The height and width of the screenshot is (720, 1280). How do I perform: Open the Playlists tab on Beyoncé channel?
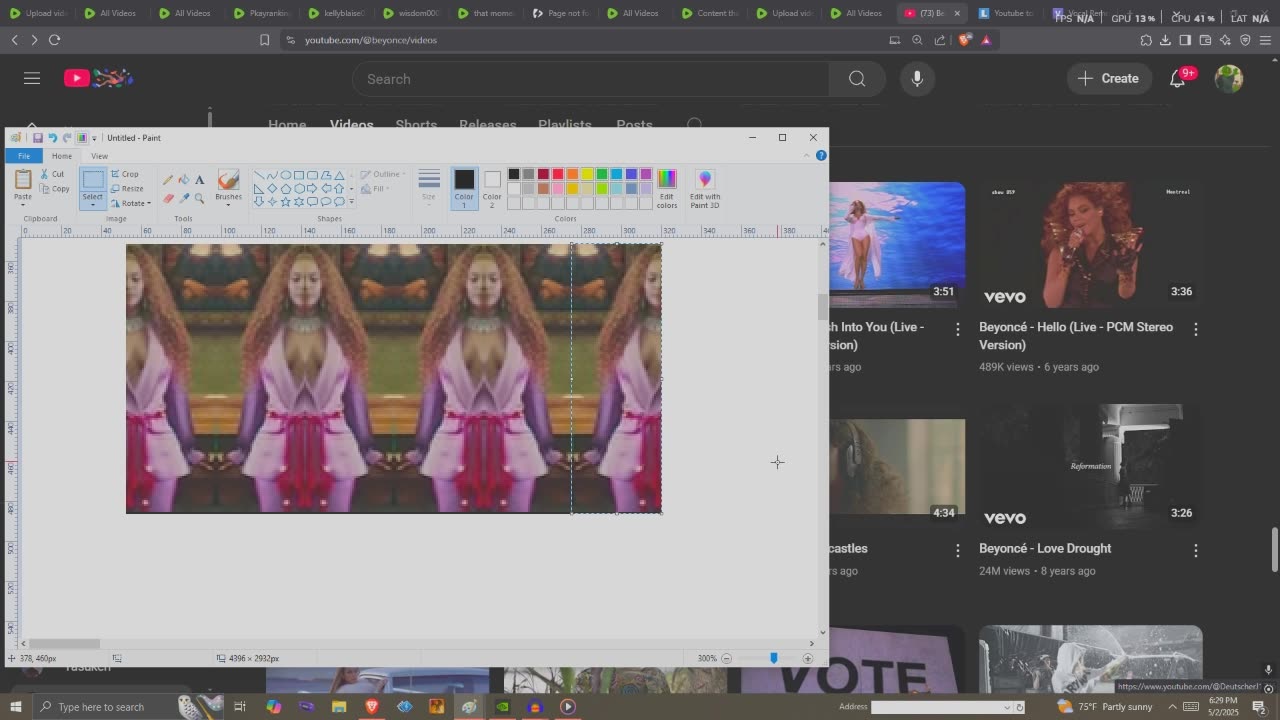click(x=565, y=125)
